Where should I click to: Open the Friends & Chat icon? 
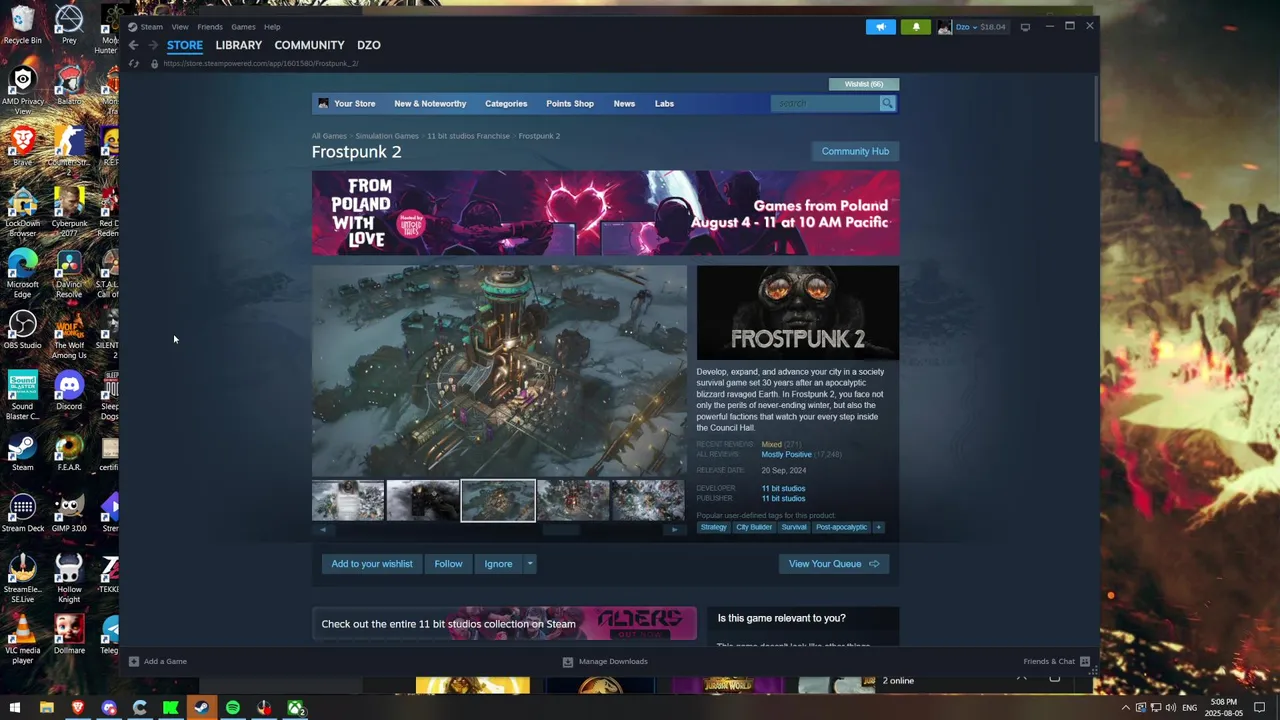click(1084, 661)
